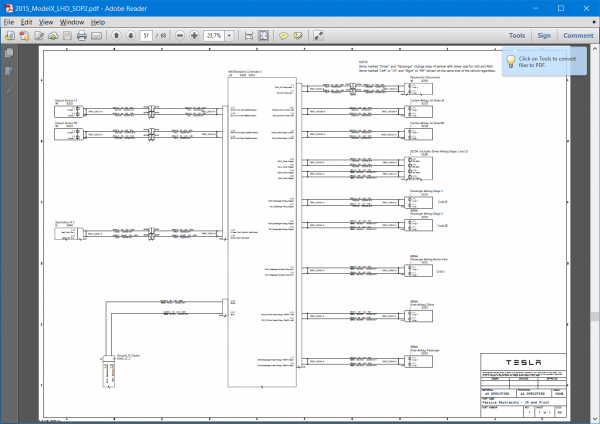Switch to read mode view
This screenshot has width=600, height=424.
[x=318, y=36]
